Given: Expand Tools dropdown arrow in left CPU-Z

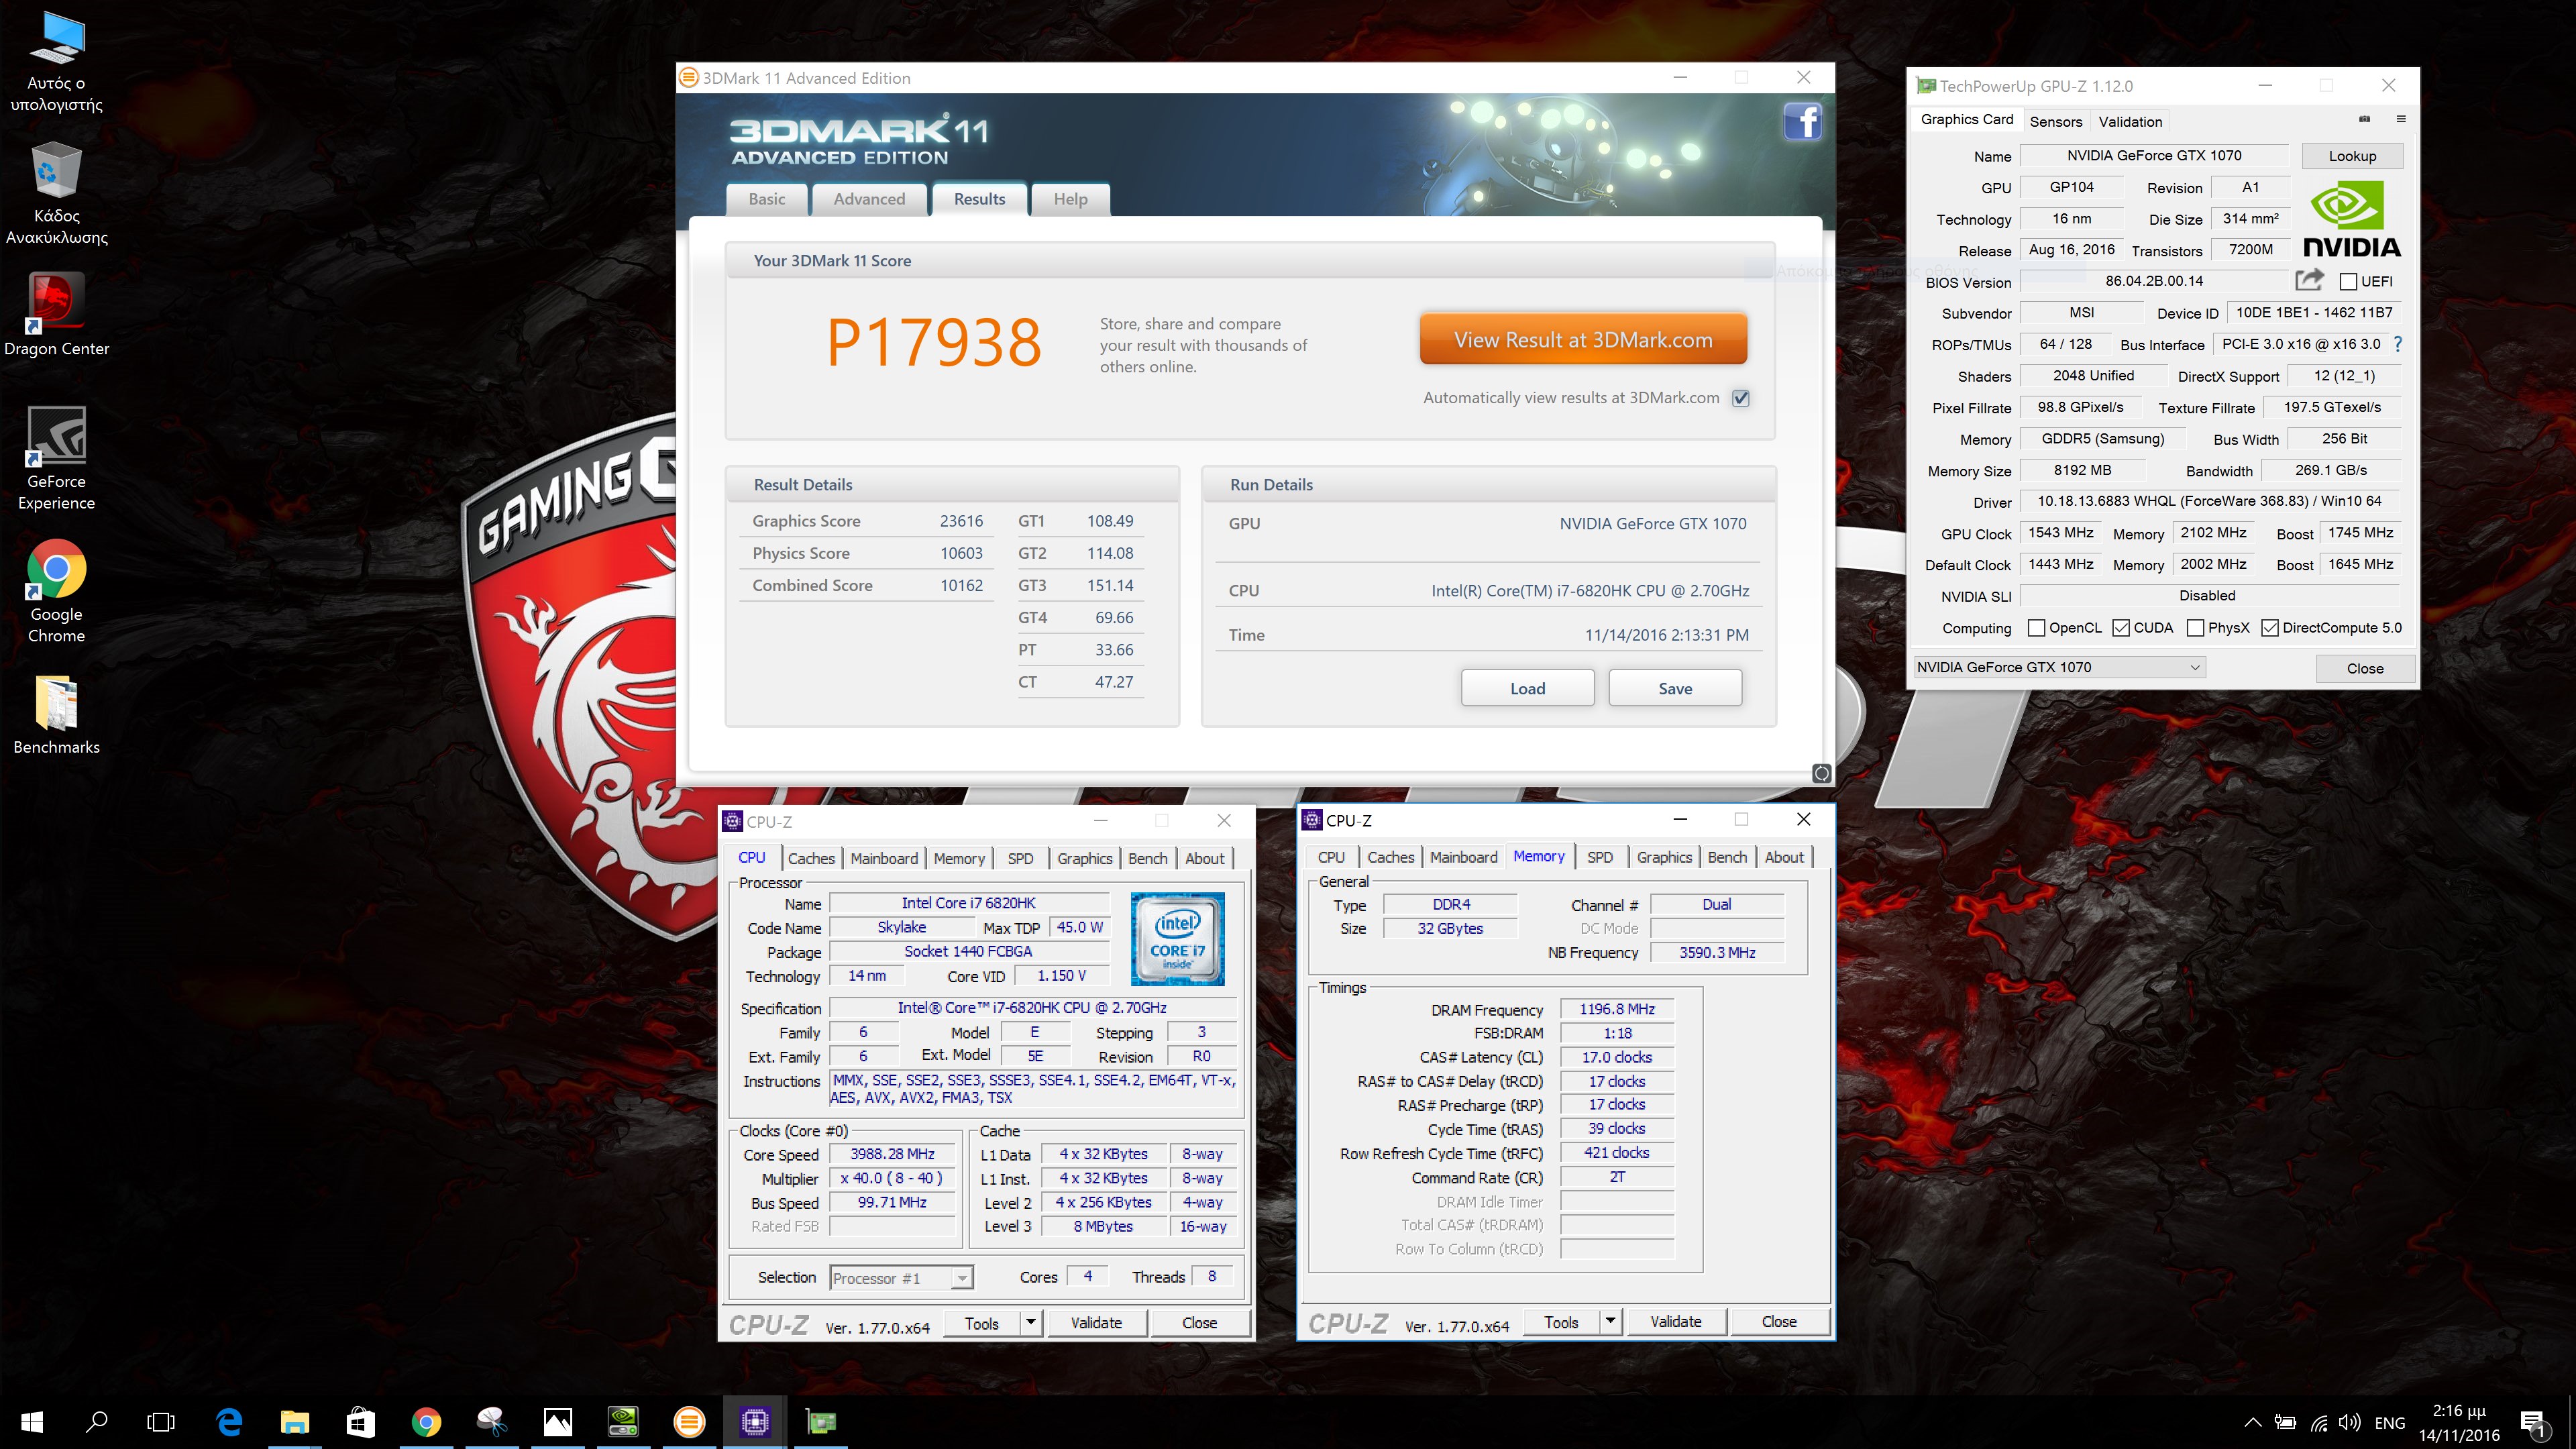Looking at the screenshot, I should click(1031, 1322).
